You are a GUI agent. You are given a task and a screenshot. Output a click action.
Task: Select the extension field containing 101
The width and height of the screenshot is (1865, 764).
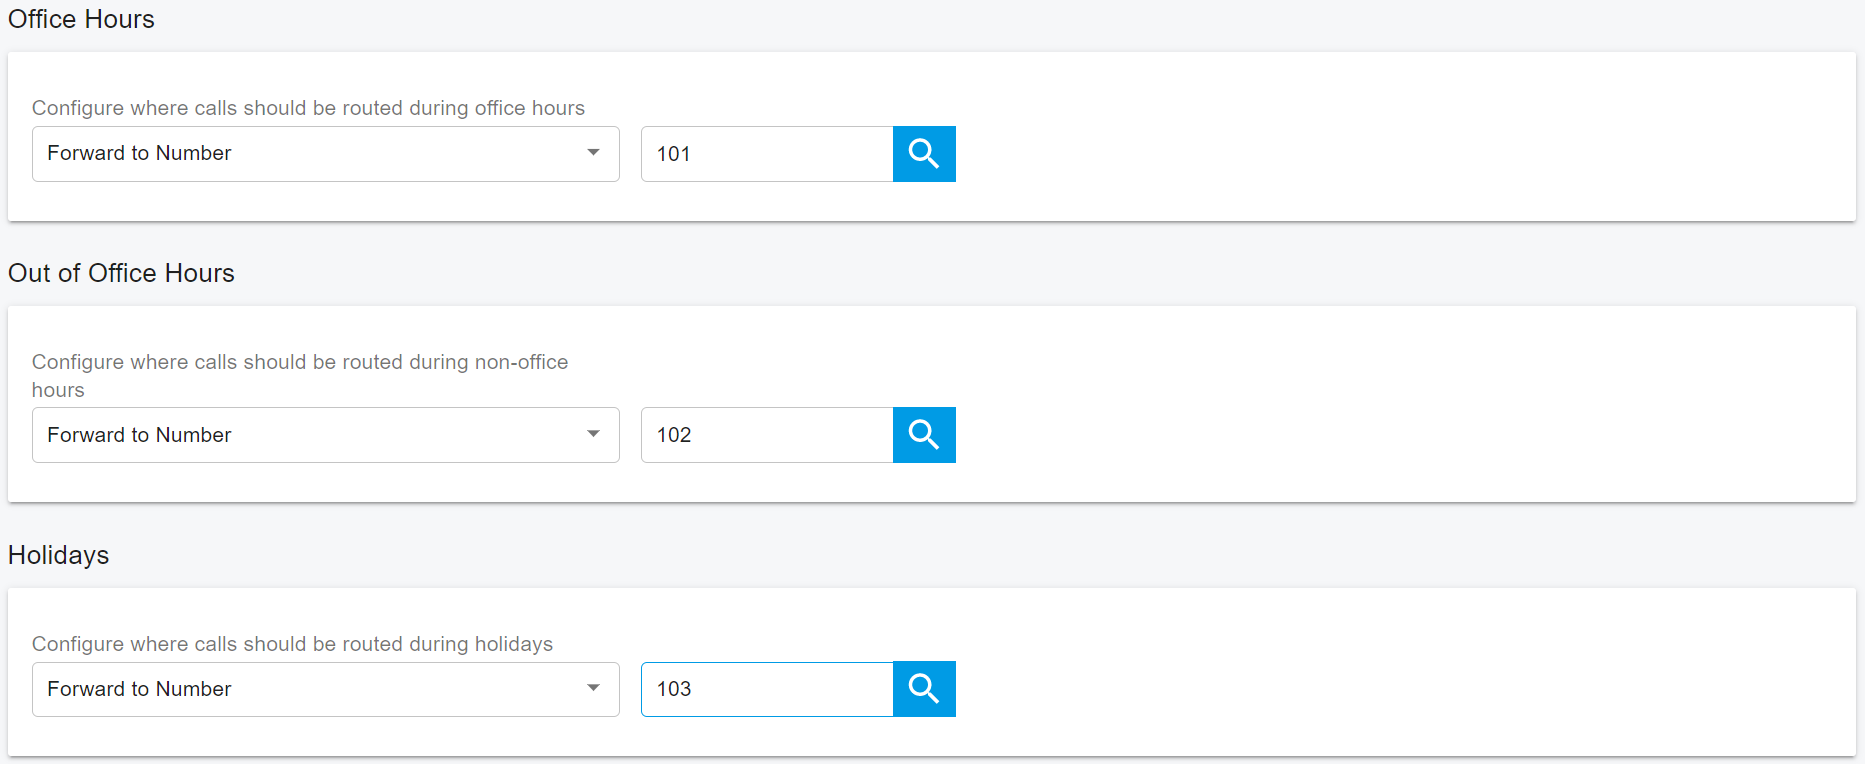pos(766,153)
